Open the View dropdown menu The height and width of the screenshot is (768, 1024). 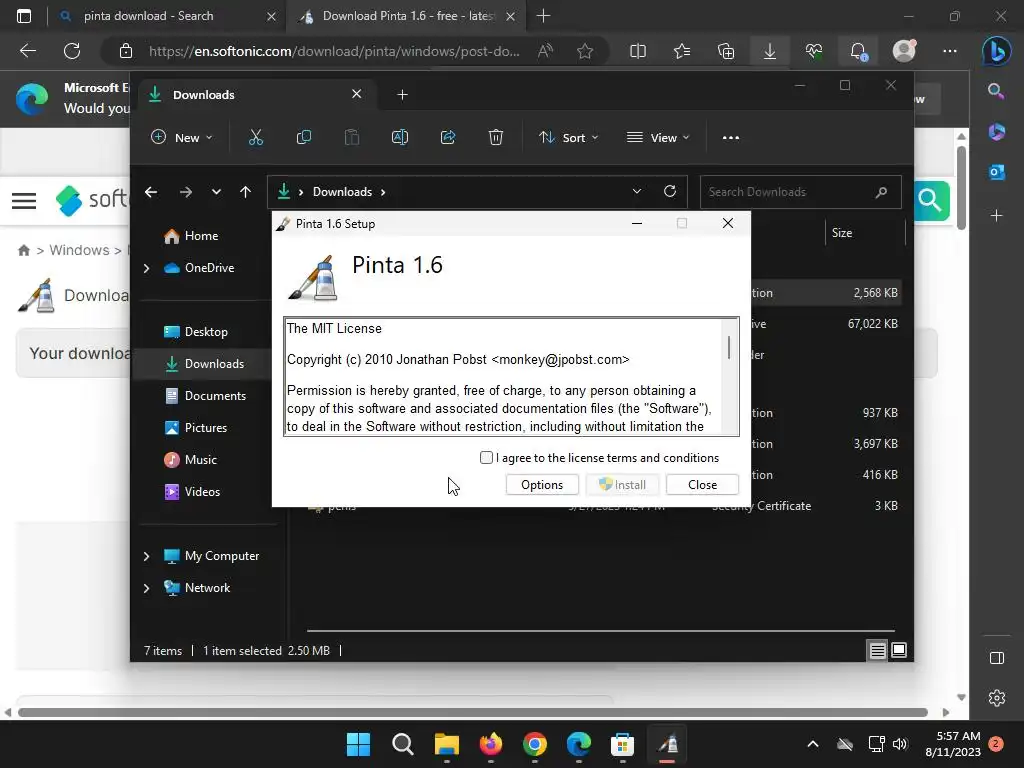point(658,138)
